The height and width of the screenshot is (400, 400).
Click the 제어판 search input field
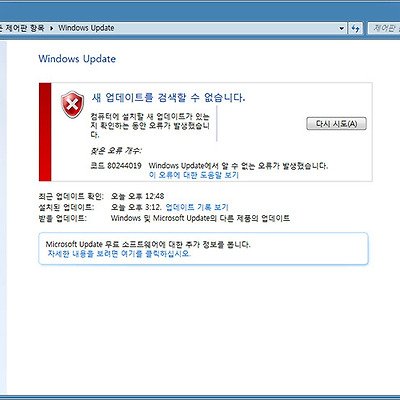(384, 28)
